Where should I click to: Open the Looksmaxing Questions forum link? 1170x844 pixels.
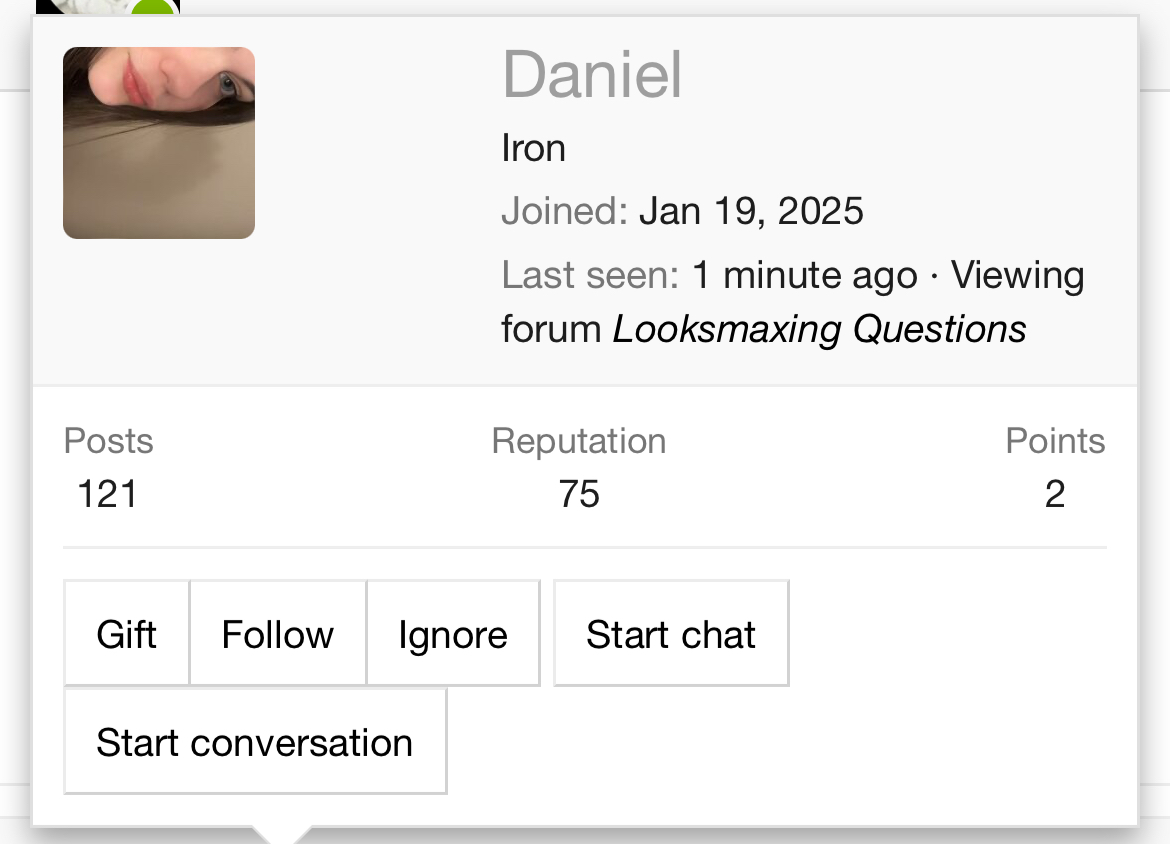(819, 329)
